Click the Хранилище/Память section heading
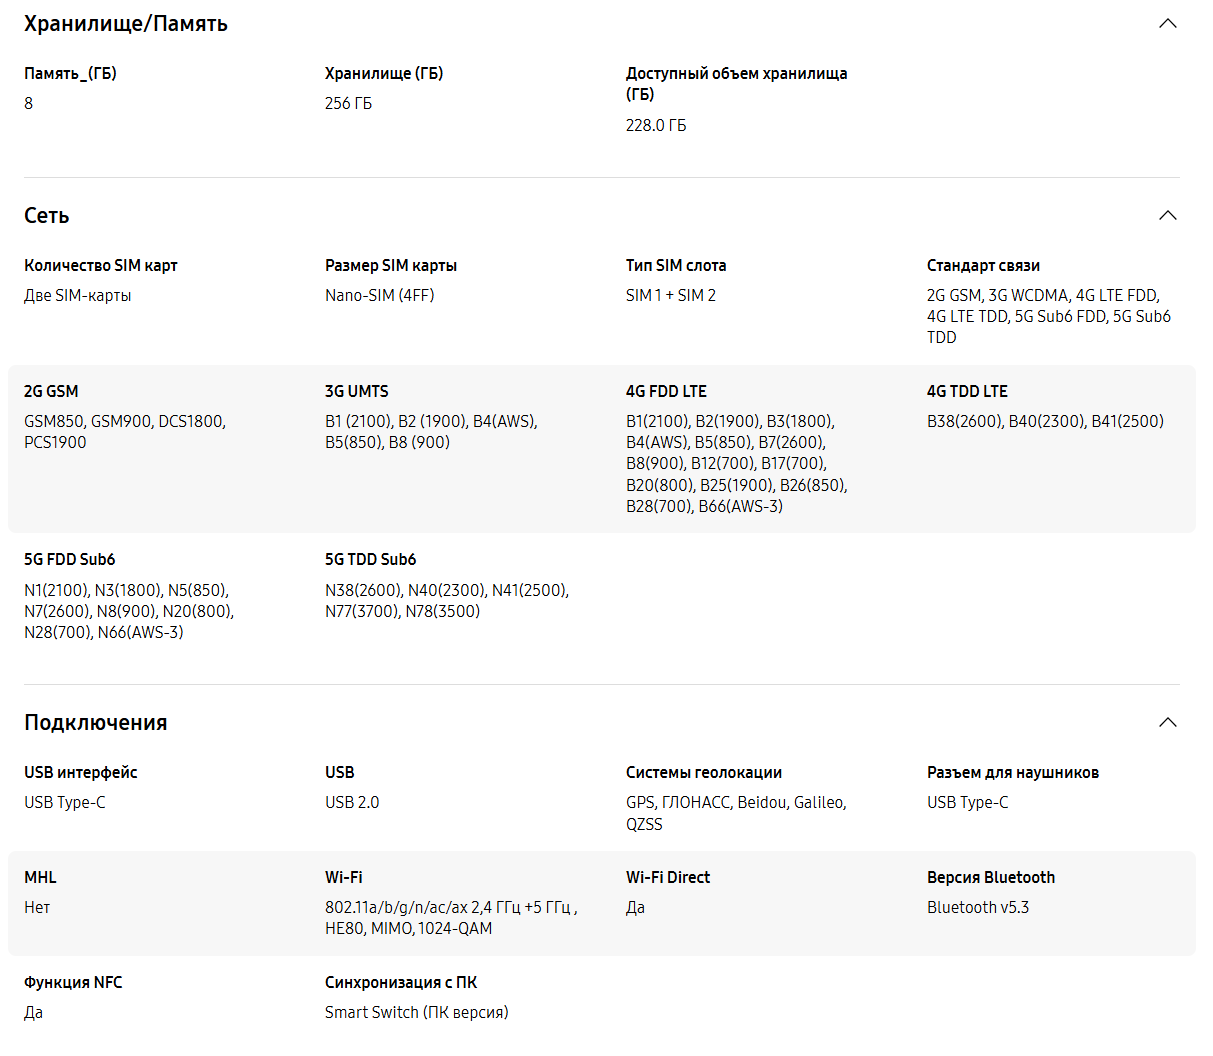 coord(126,24)
